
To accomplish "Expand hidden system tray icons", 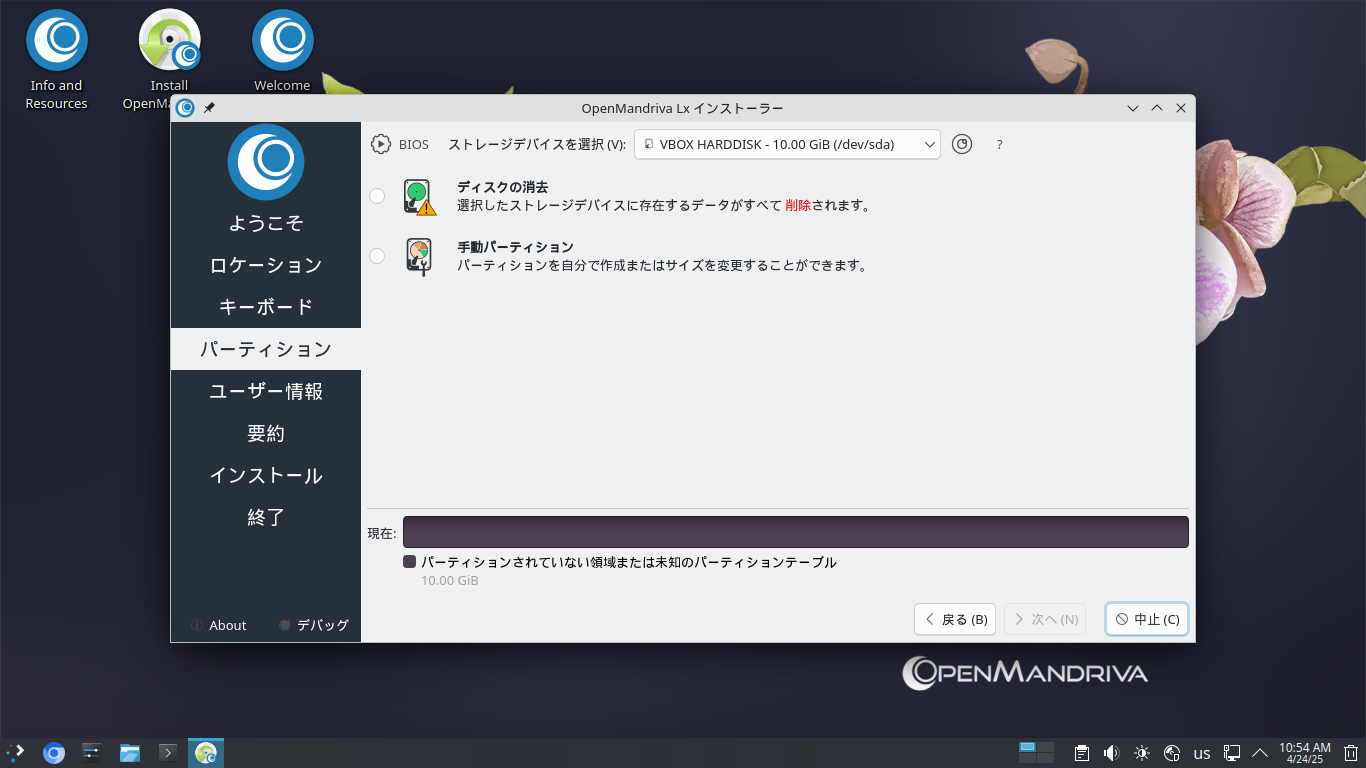I will click(x=1260, y=753).
